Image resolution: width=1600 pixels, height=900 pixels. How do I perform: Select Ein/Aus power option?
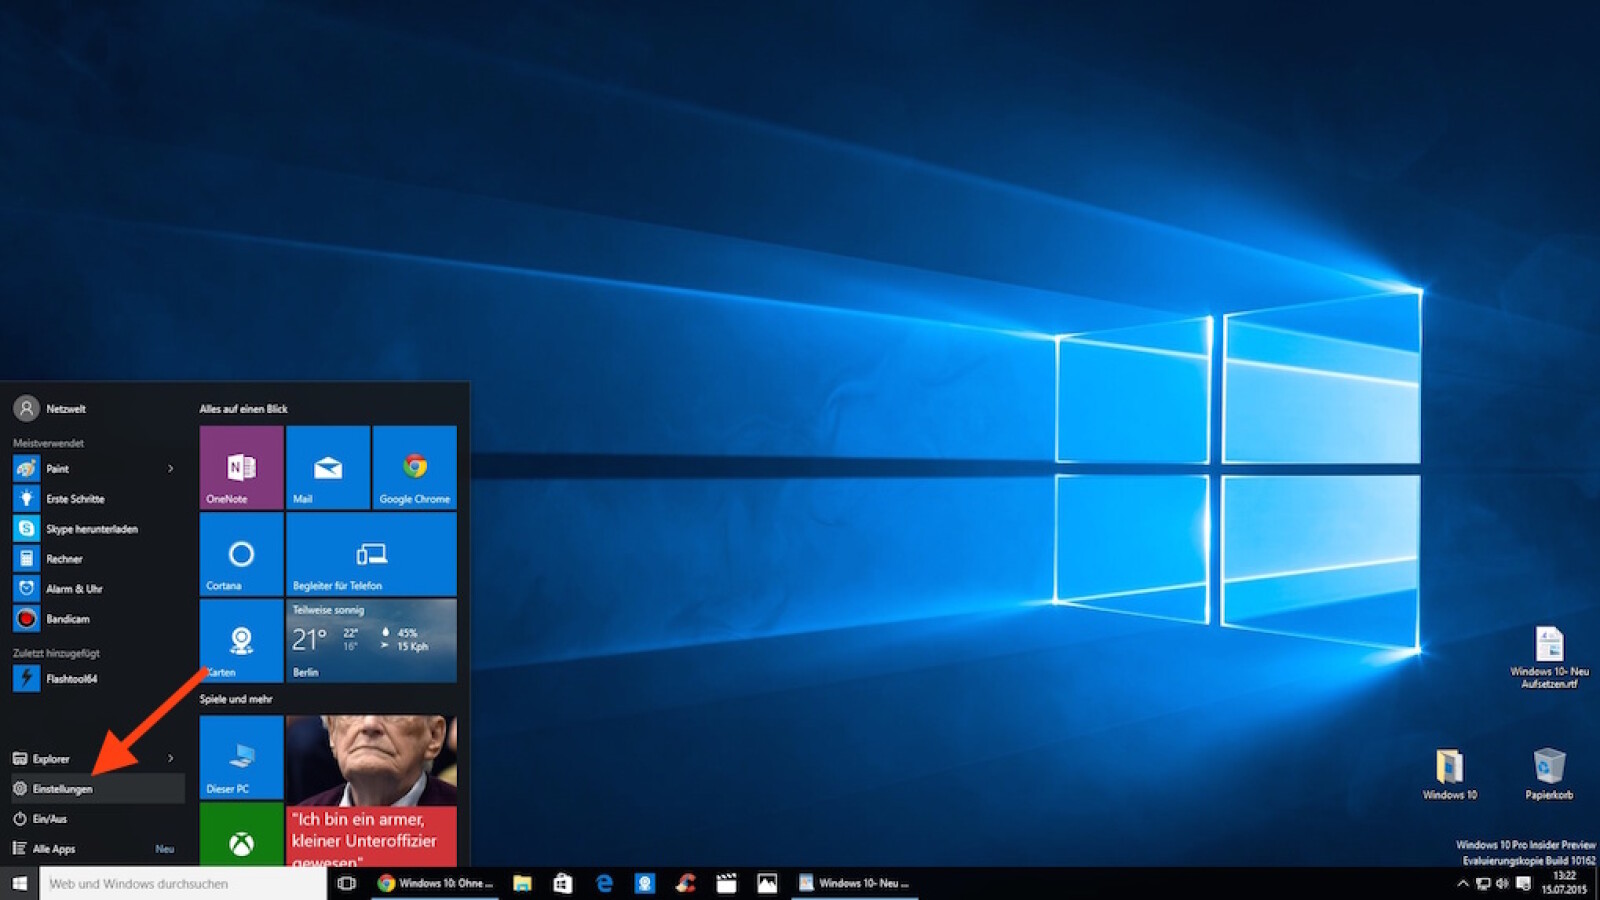point(49,819)
